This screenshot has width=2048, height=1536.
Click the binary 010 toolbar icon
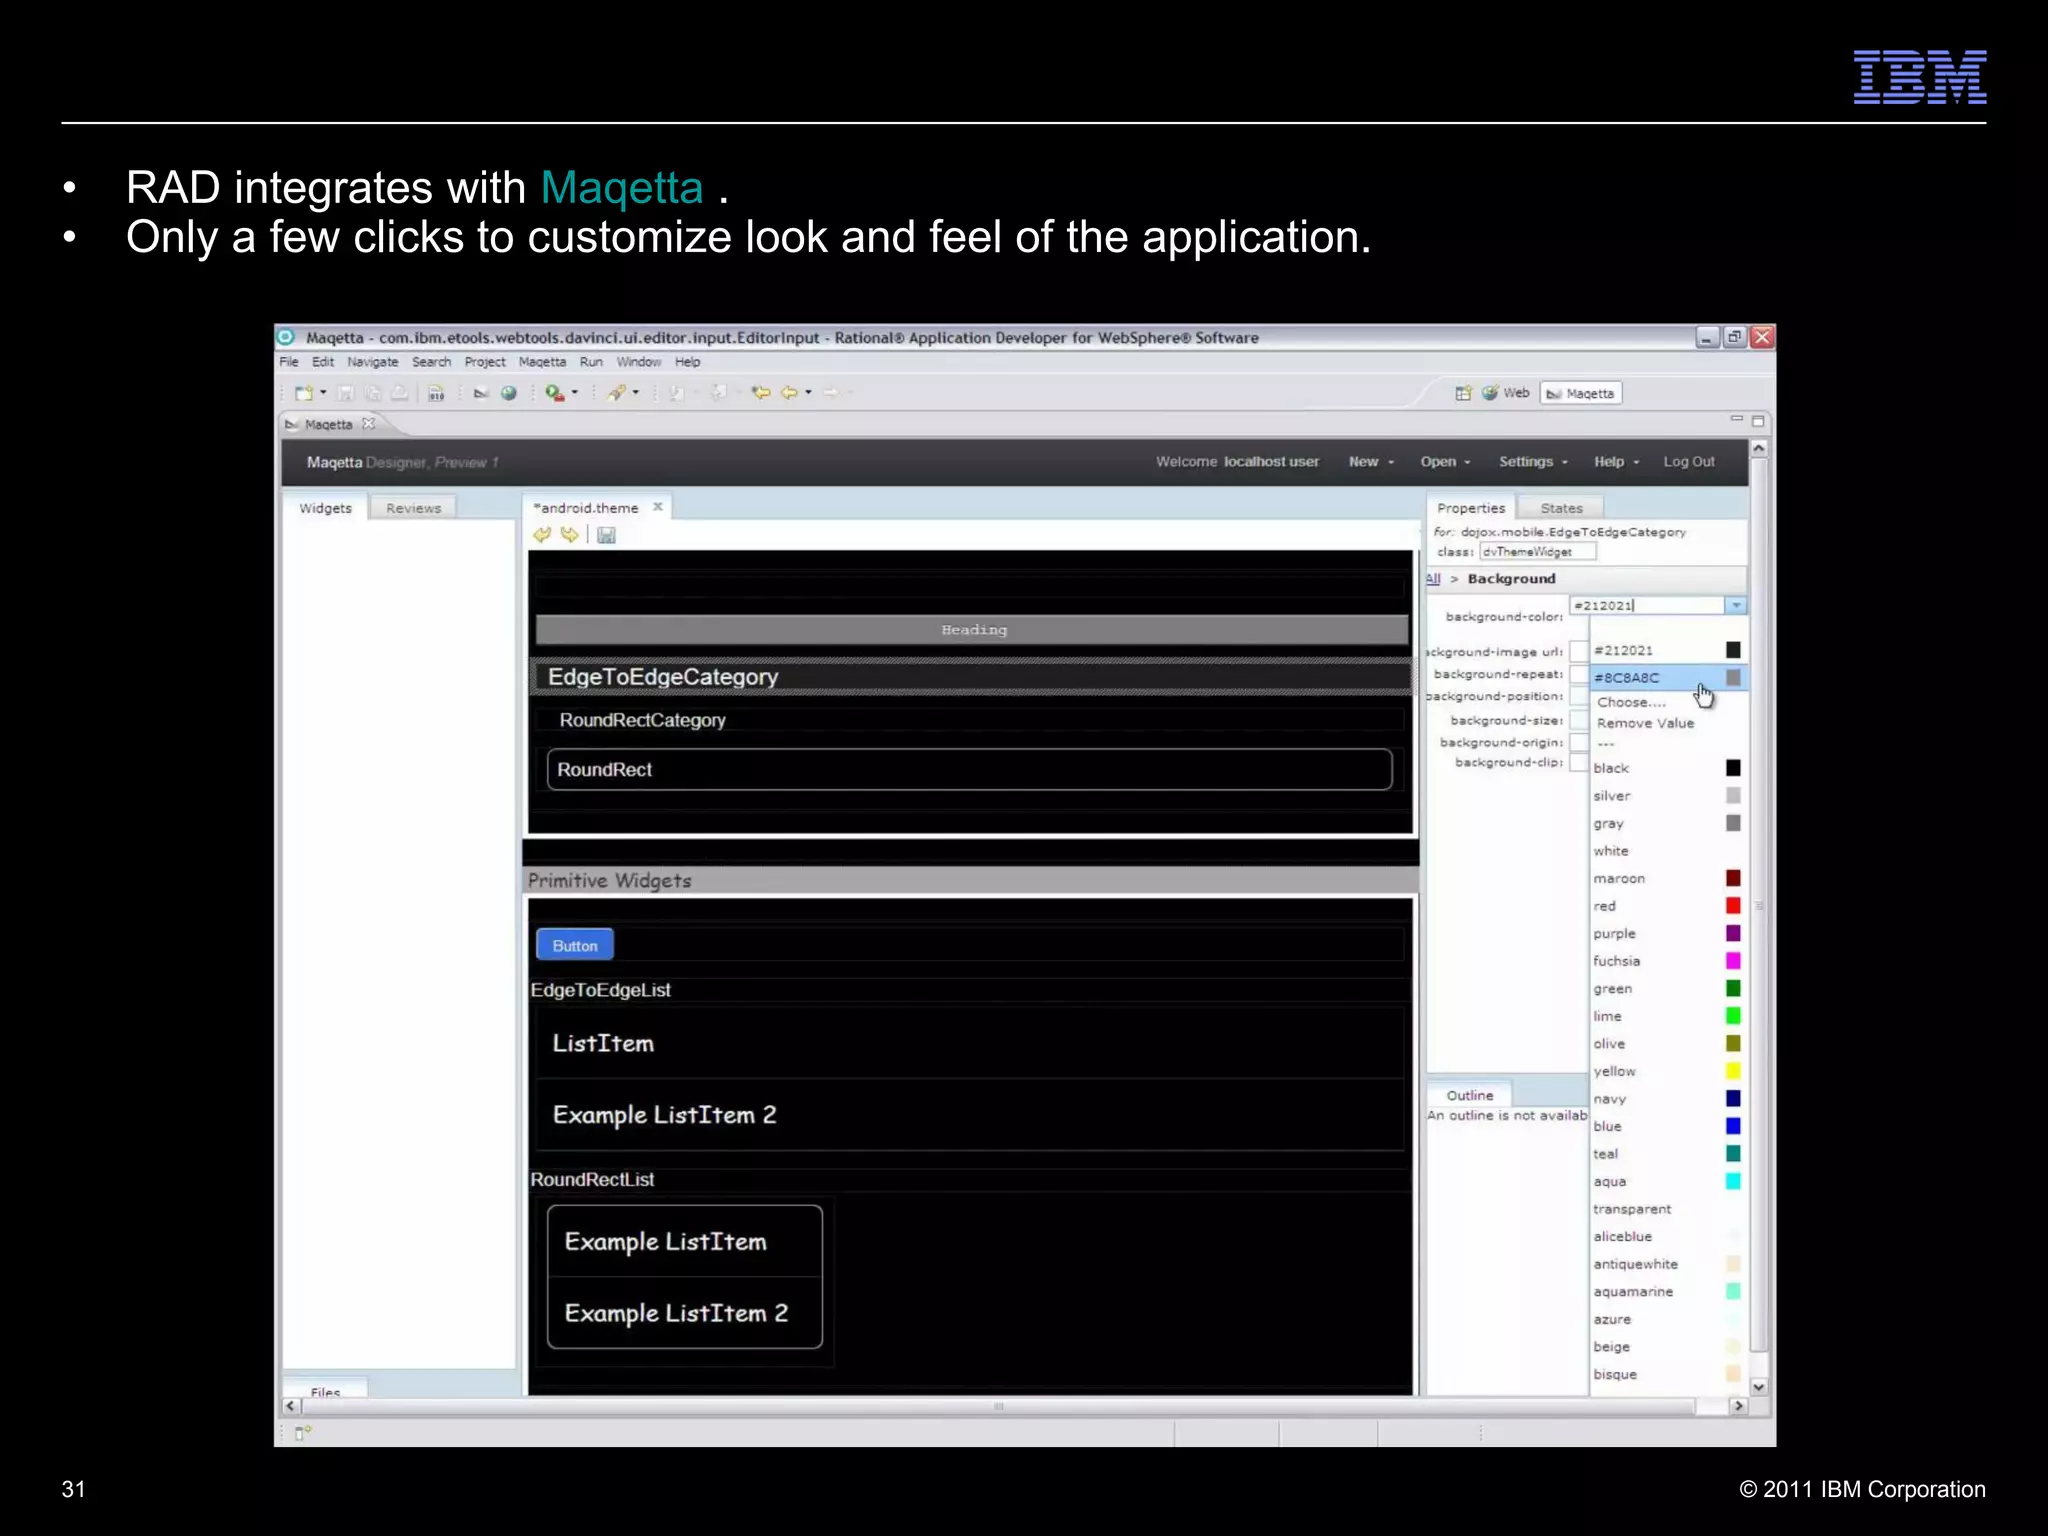tap(436, 393)
